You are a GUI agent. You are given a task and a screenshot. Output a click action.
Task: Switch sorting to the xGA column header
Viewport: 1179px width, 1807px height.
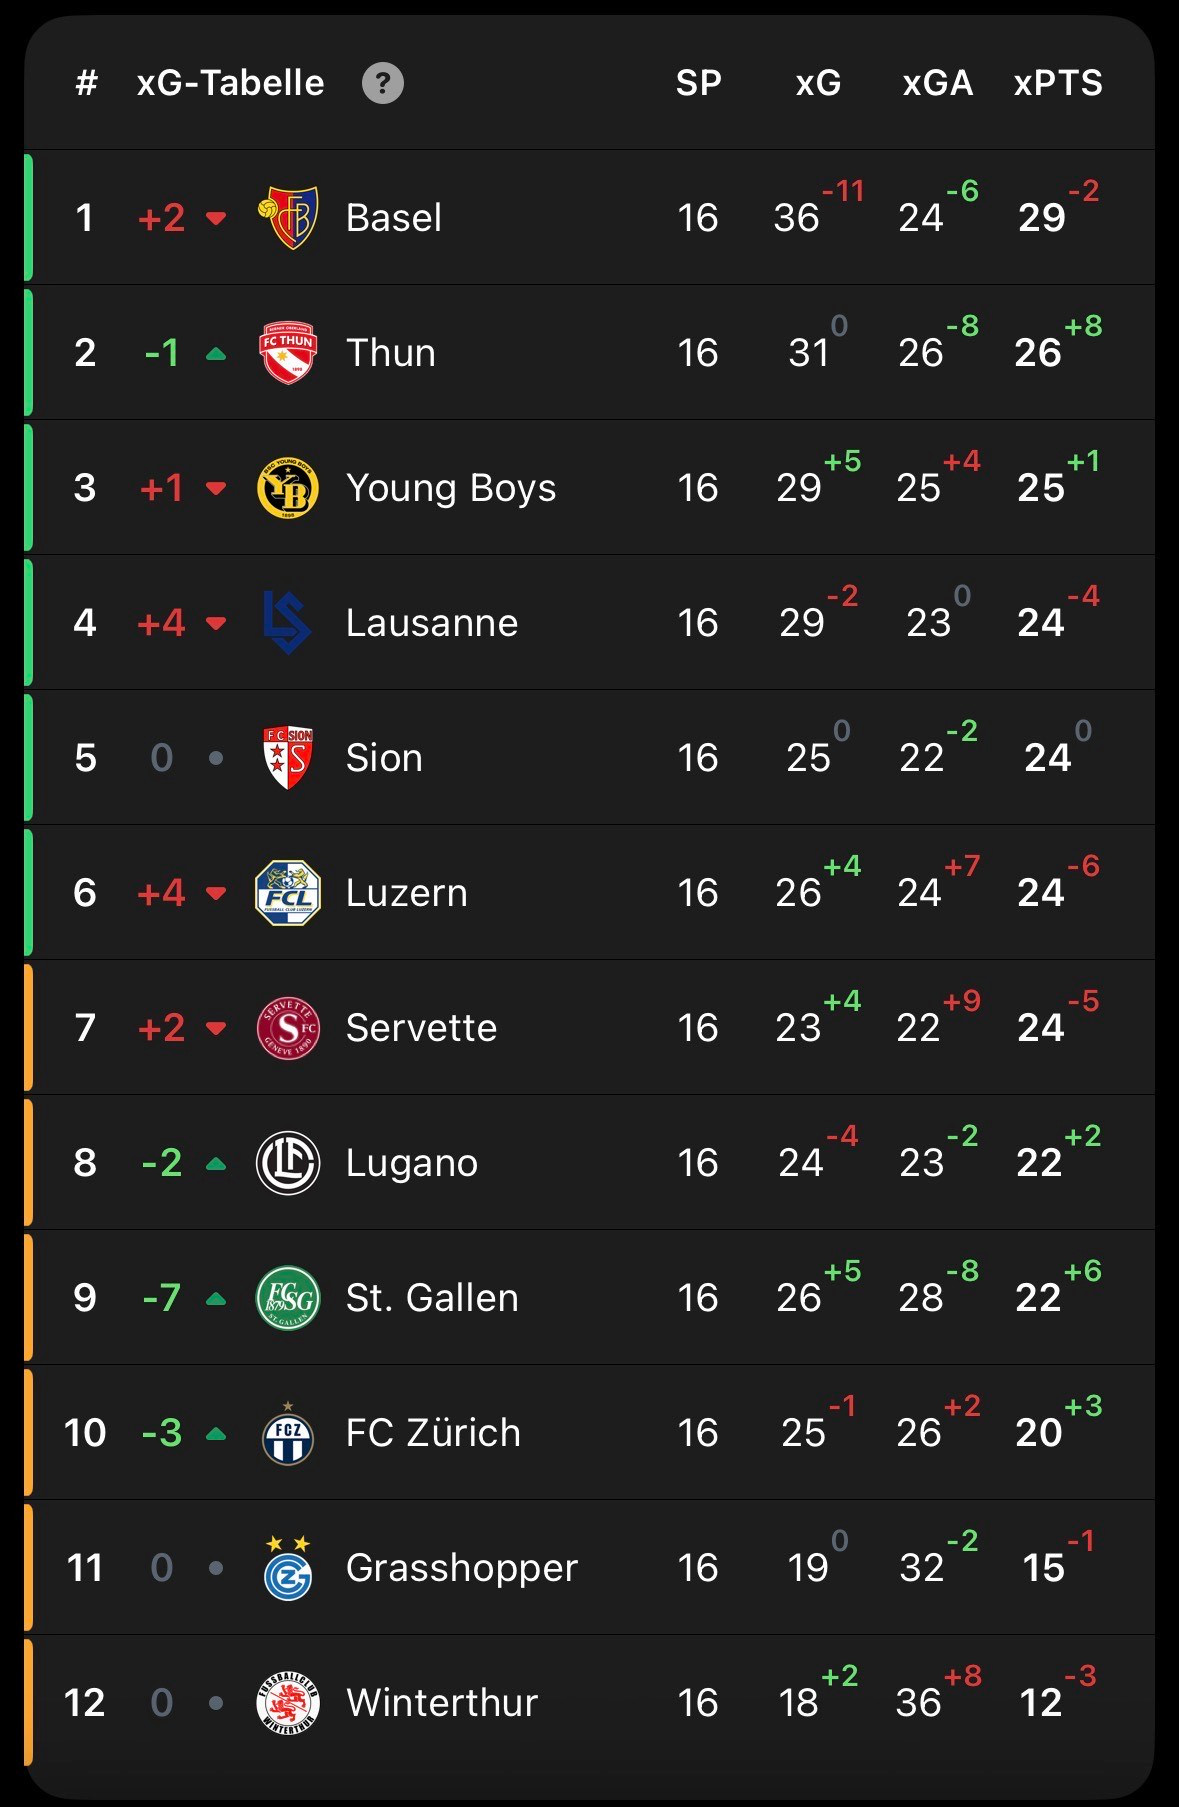[x=938, y=83]
